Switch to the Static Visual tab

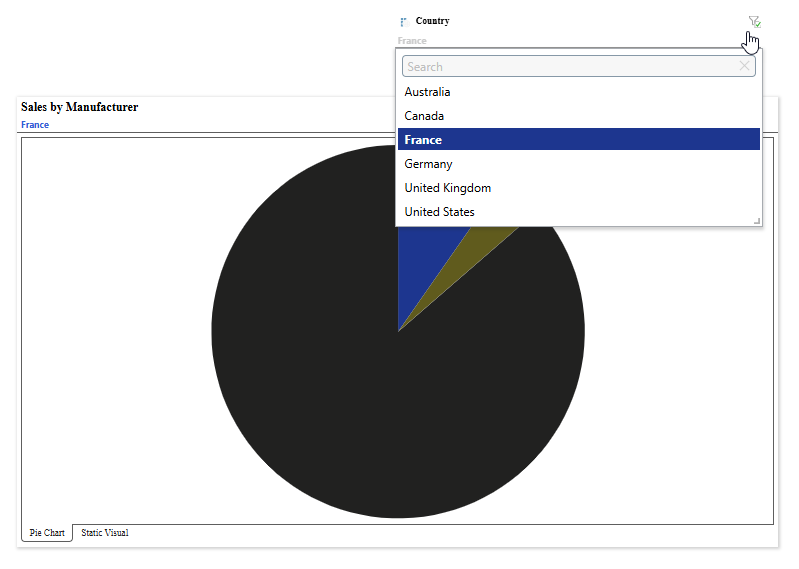(104, 533)
